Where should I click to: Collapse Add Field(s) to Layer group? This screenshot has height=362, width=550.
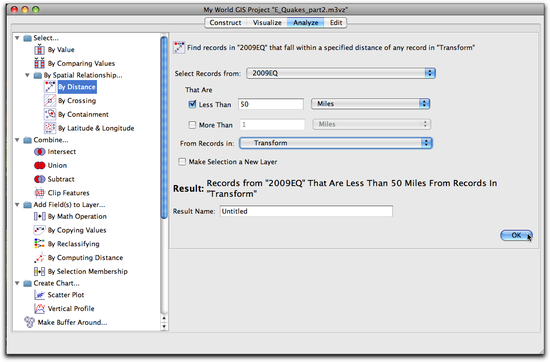17,205
